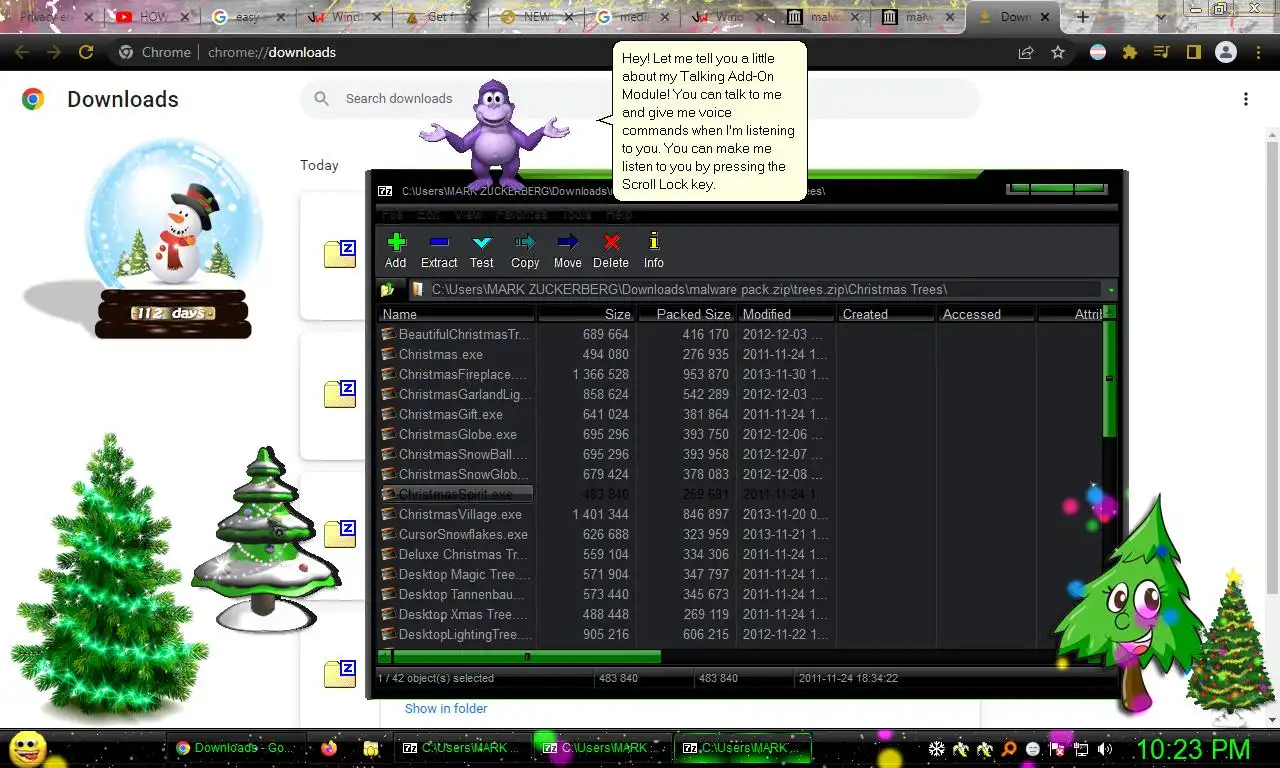
Task: Open the View menu in 7-Zip
Action: [468, 214]
